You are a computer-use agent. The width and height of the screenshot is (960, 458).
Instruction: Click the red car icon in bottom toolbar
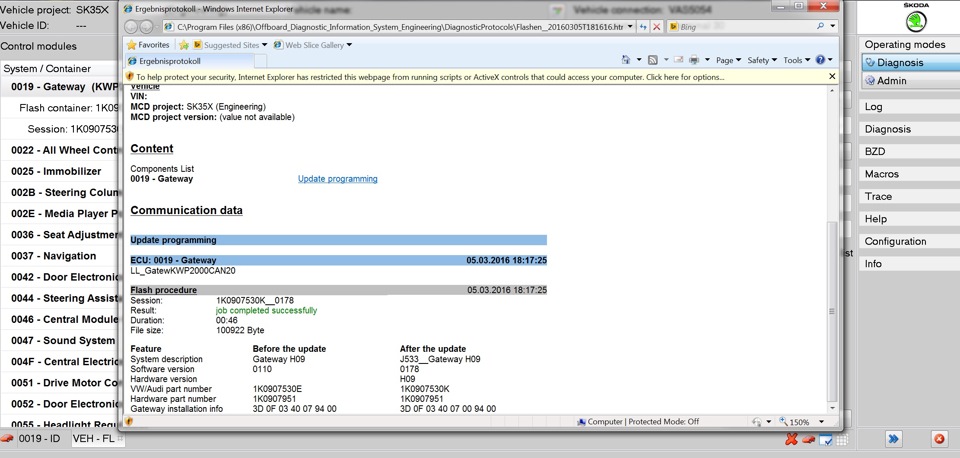click(808, 439)
